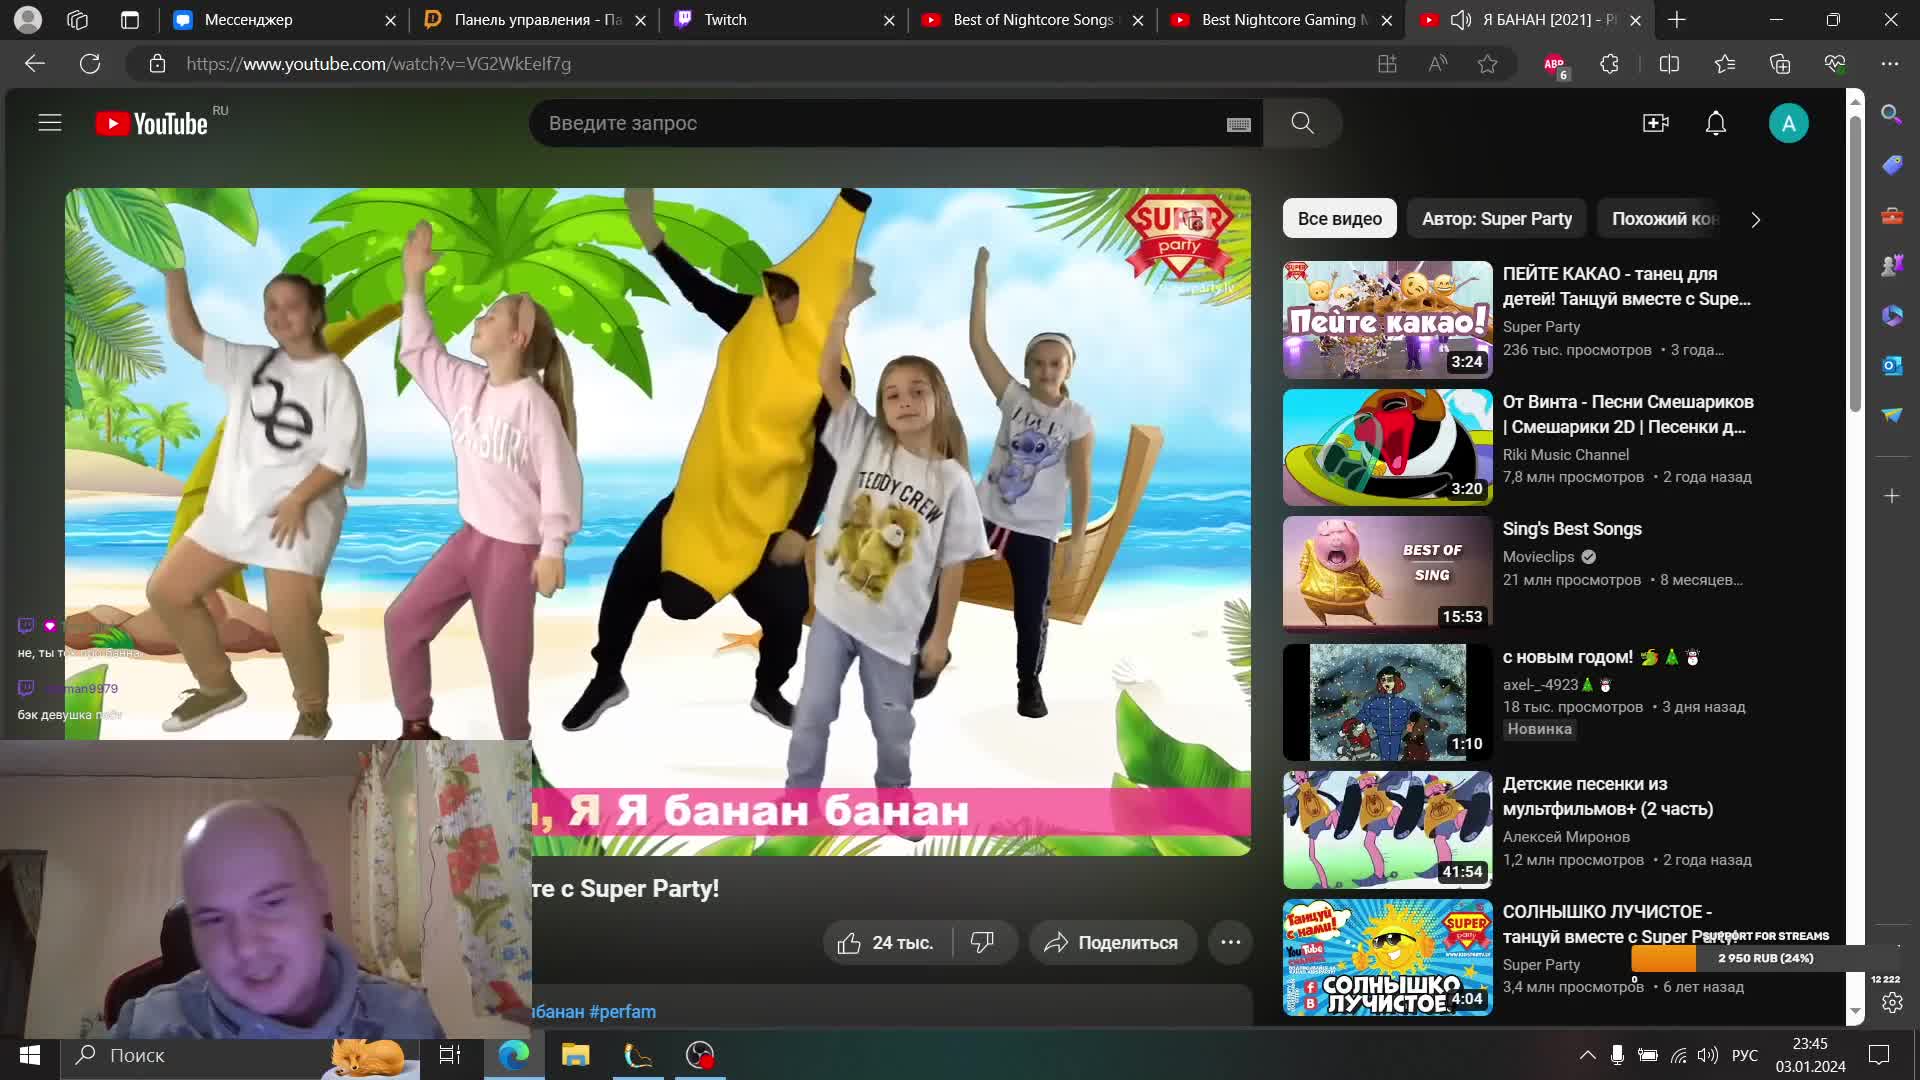Open language switcher РУС in tray
1920x1080 pixels.
point(1745,1055)
